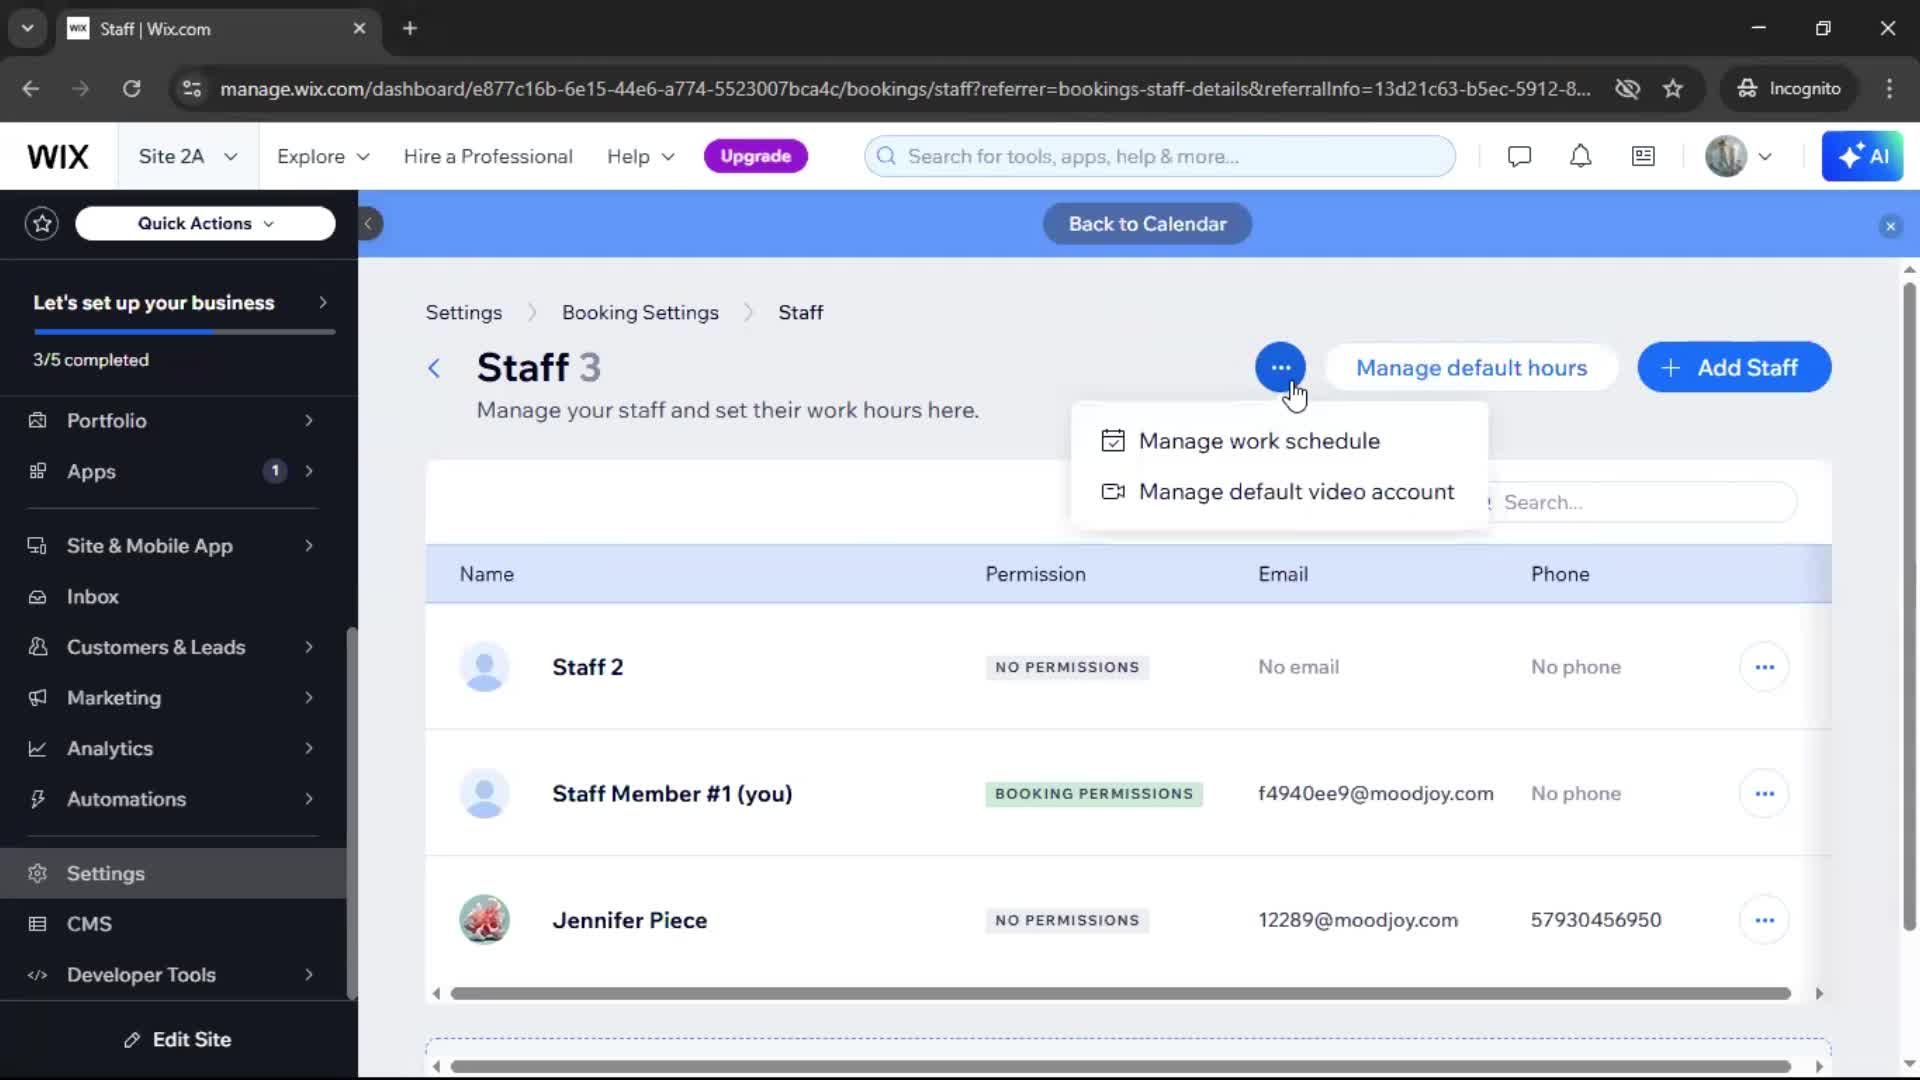
Task: Open the chat messages icon
Action: (1519, 157)
